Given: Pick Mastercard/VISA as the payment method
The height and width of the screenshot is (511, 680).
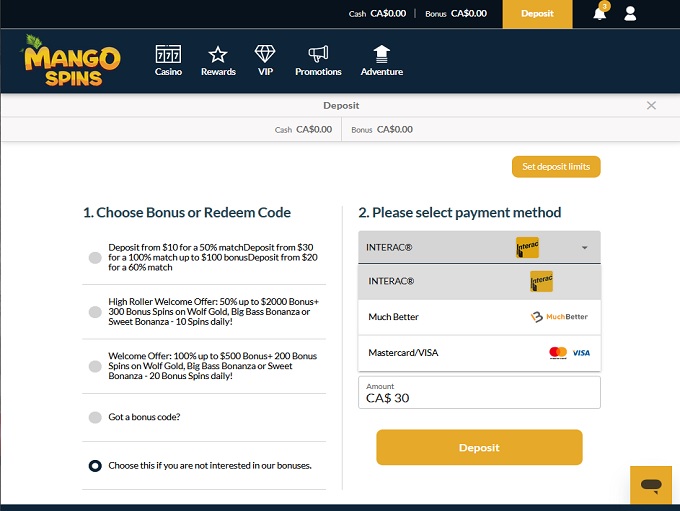Looking at the screenshot, I should click(x=479, y=353).
